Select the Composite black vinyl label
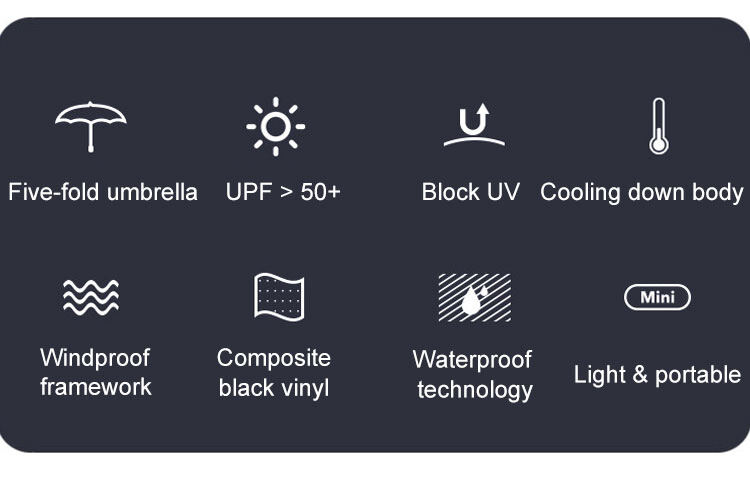This screenshot has height=479, width=750. (x=274, y=372)
